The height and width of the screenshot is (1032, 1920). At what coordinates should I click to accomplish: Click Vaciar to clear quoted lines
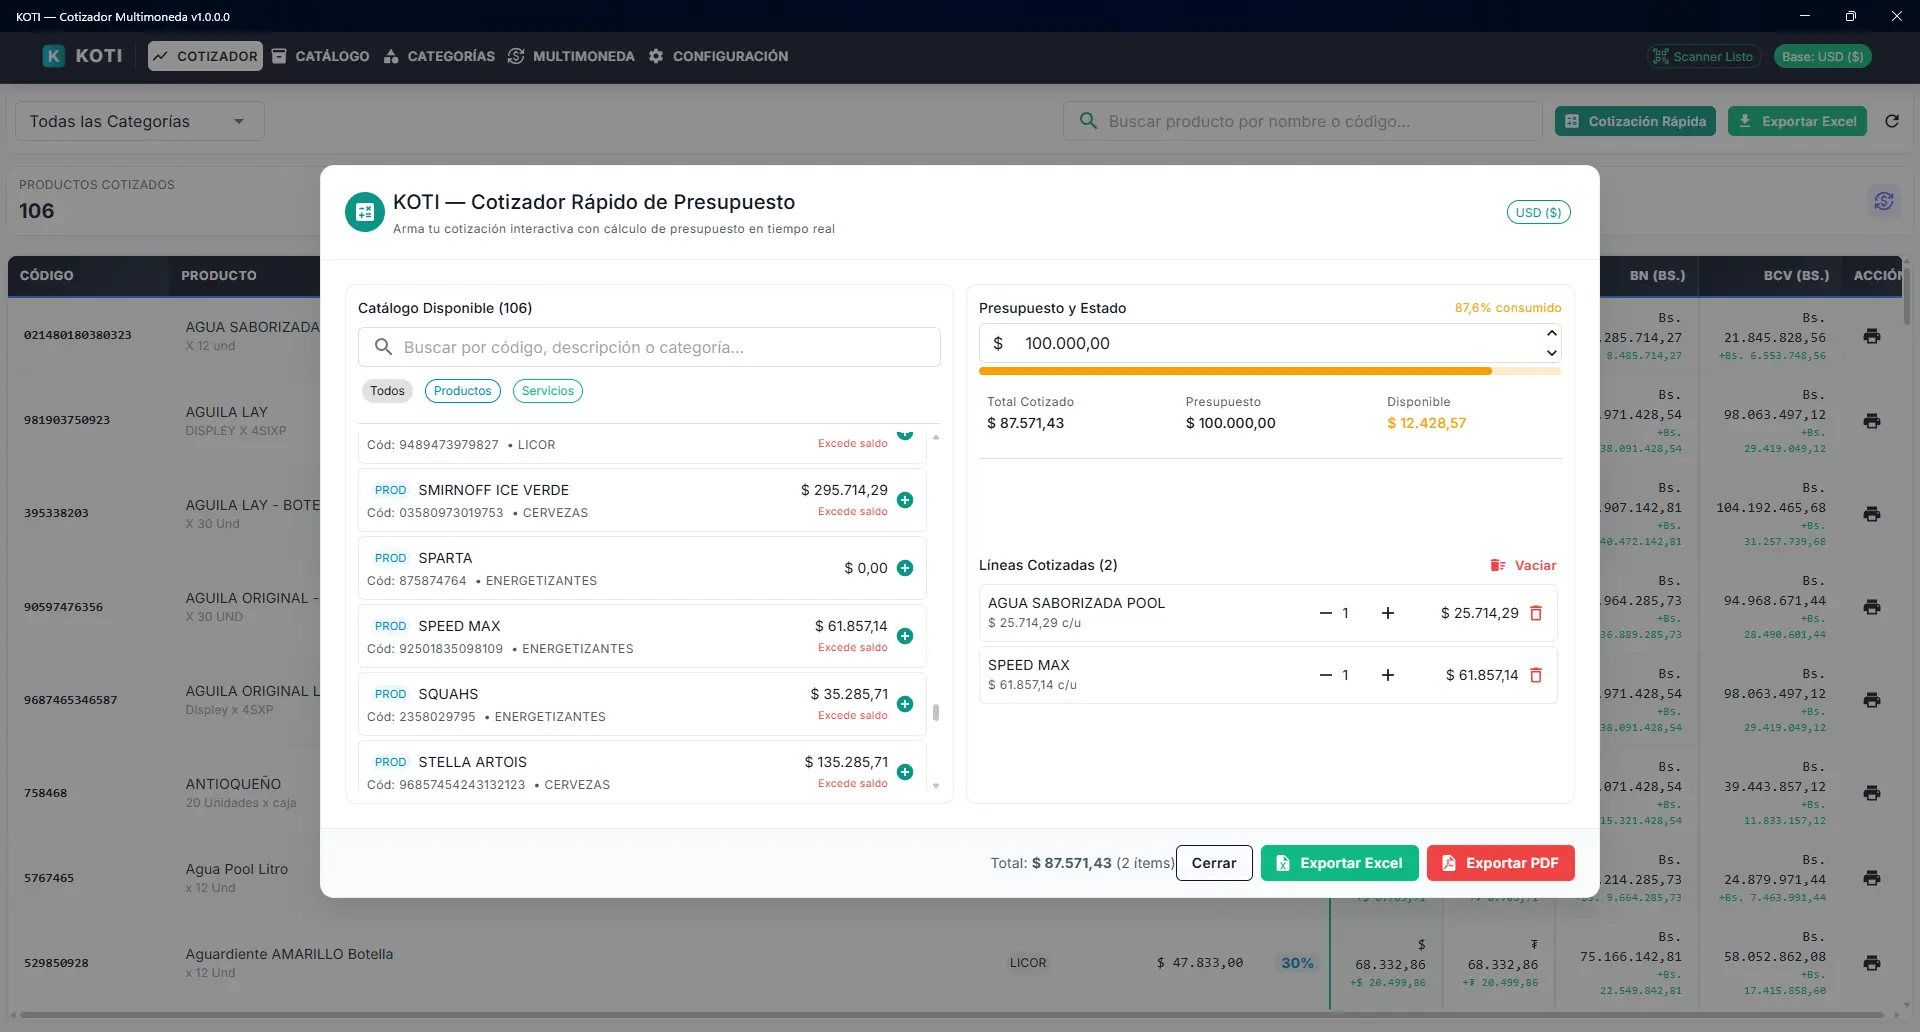tap(1523, 565)
